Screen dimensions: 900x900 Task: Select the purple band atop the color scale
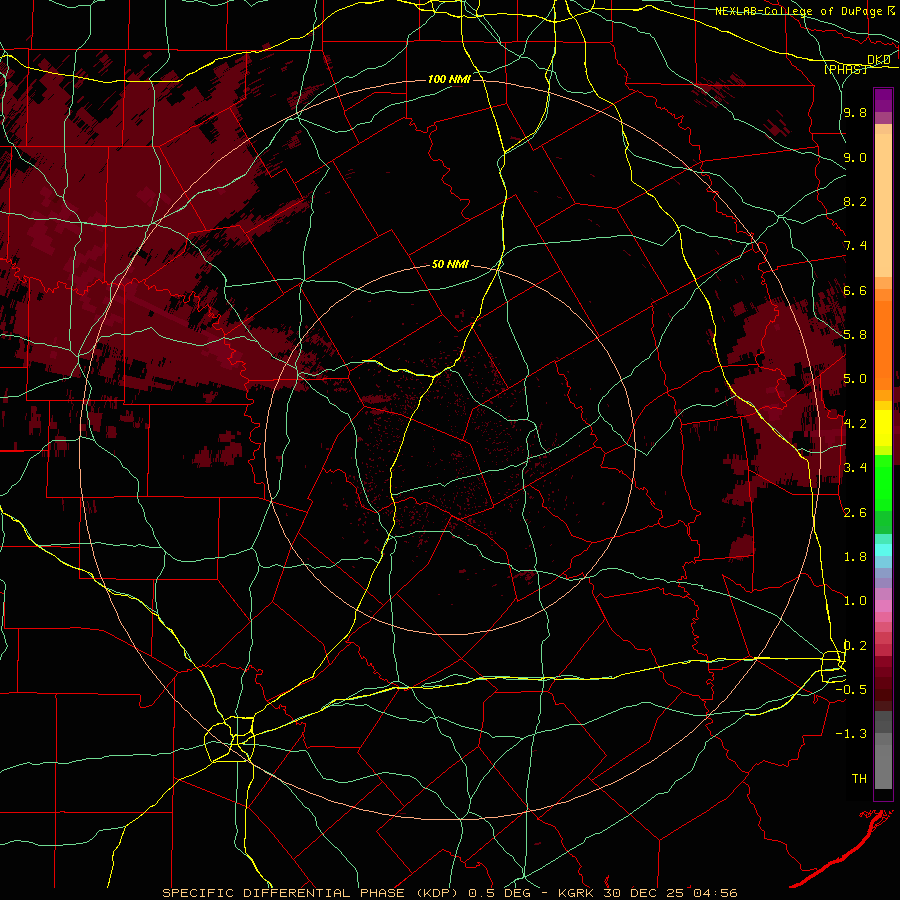point(883,100)
